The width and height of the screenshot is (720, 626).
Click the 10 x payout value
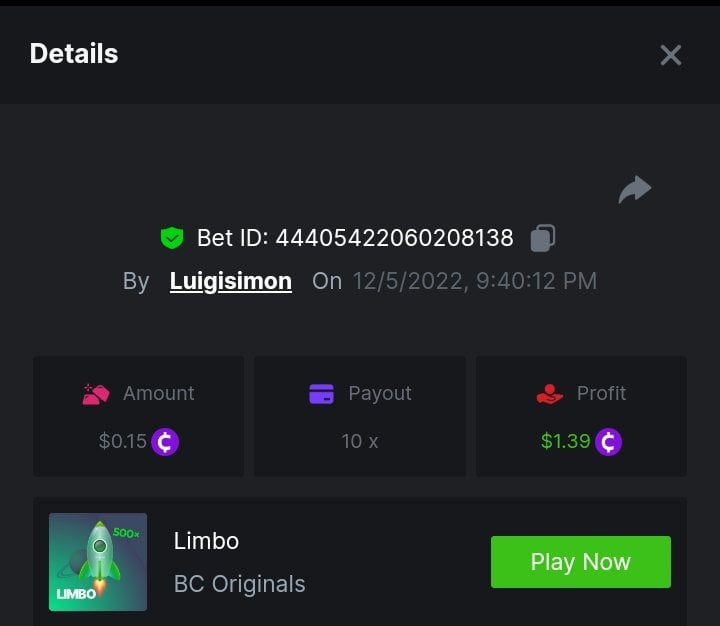pos(360,441)
